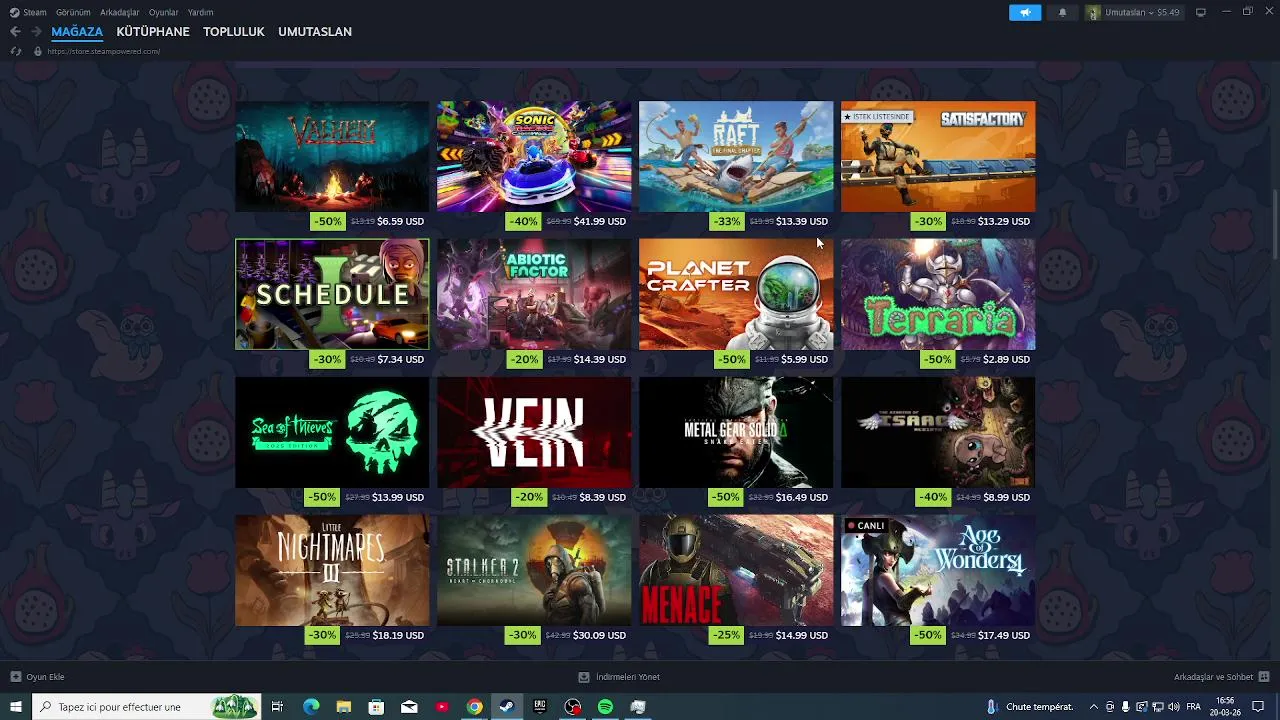
Task: Open the Metal Gear Solid capsule
Action: [x=736, y=432]
